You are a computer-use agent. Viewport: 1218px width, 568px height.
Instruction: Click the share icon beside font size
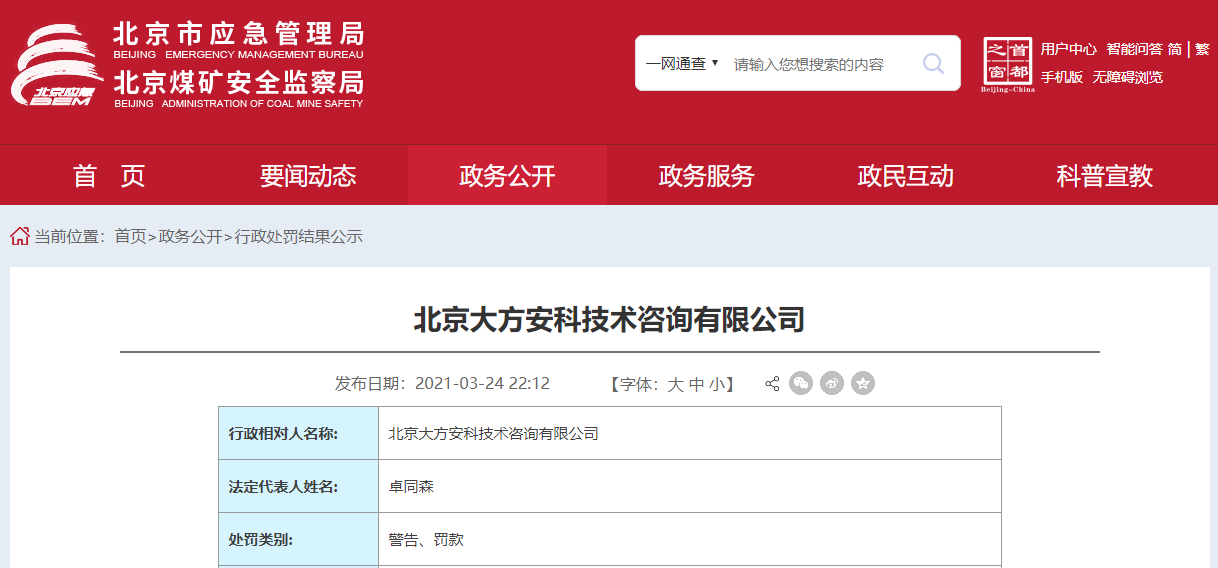coord(772,384)
